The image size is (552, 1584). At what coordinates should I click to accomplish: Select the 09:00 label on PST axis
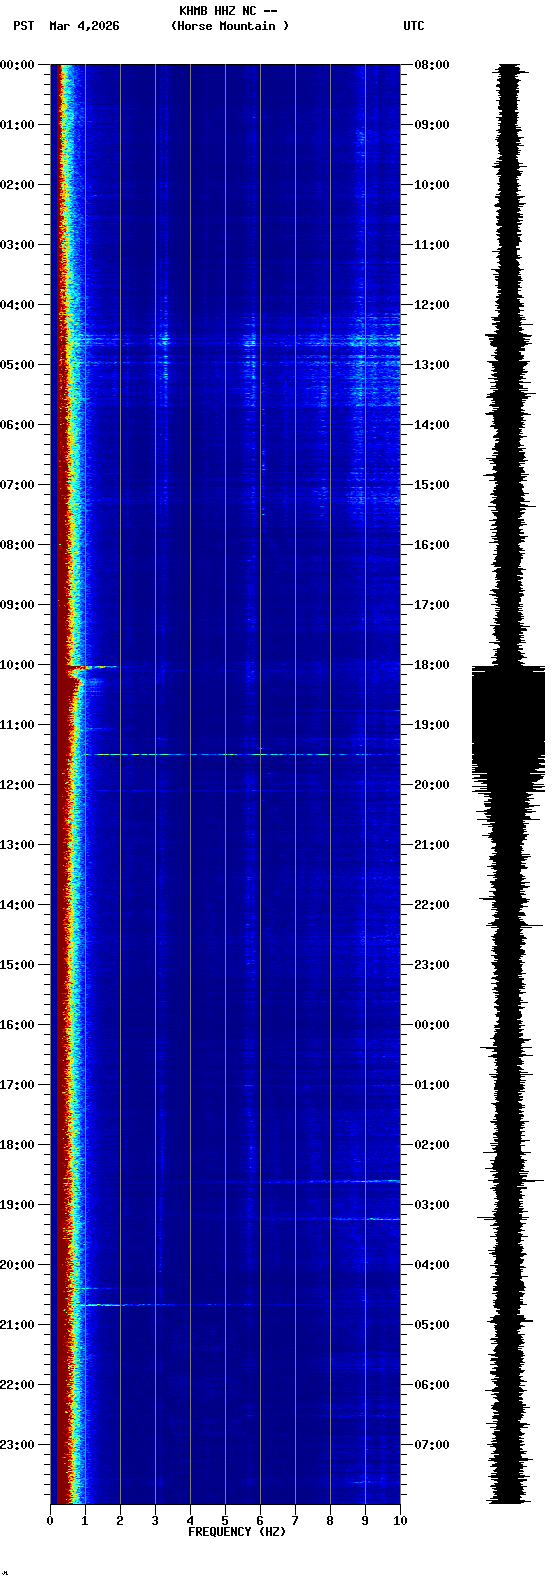coord(17,605)
